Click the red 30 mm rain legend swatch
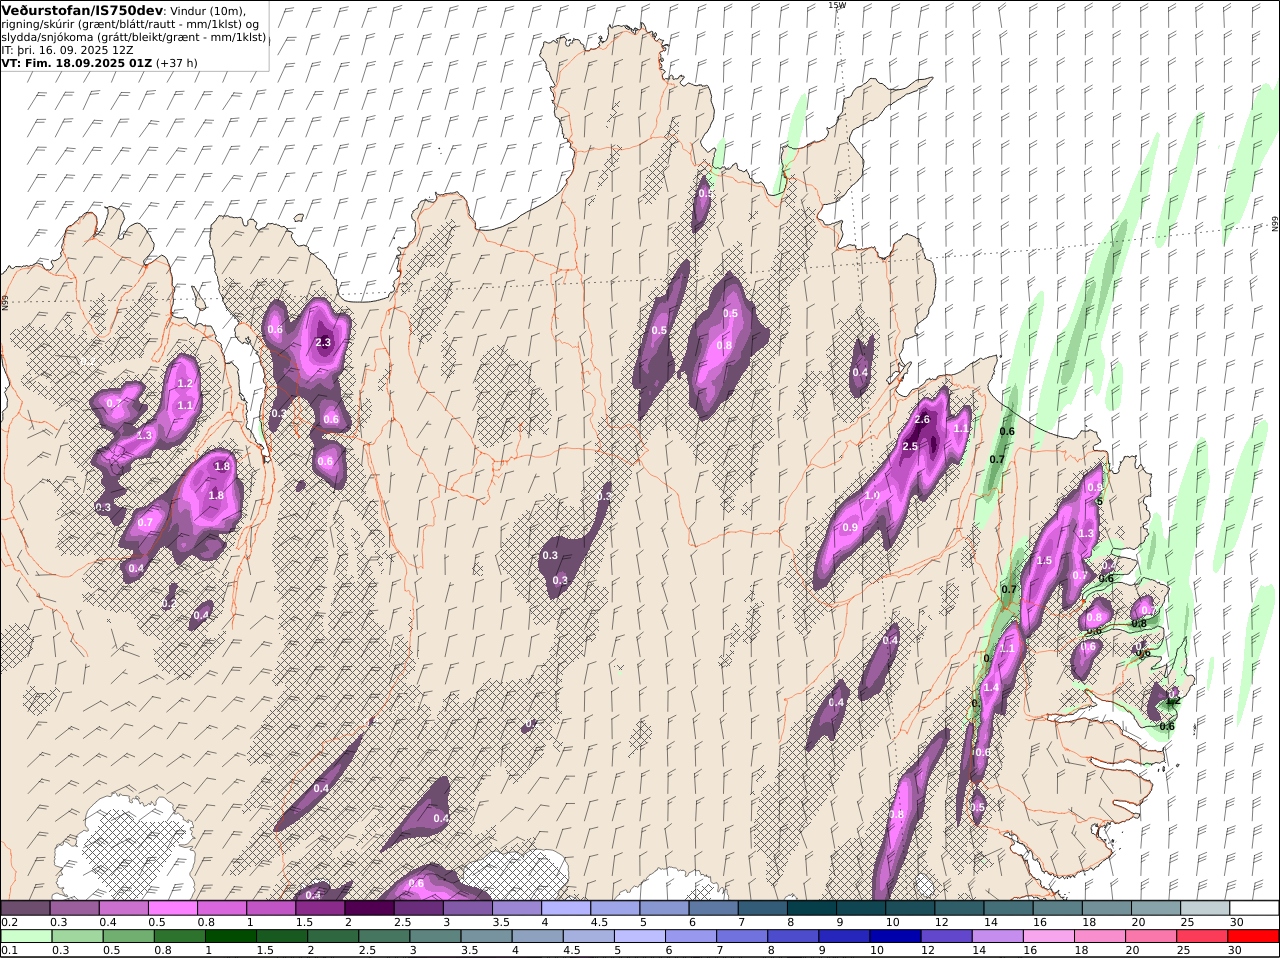The image size is (1280, 958). pos(1254,936)
